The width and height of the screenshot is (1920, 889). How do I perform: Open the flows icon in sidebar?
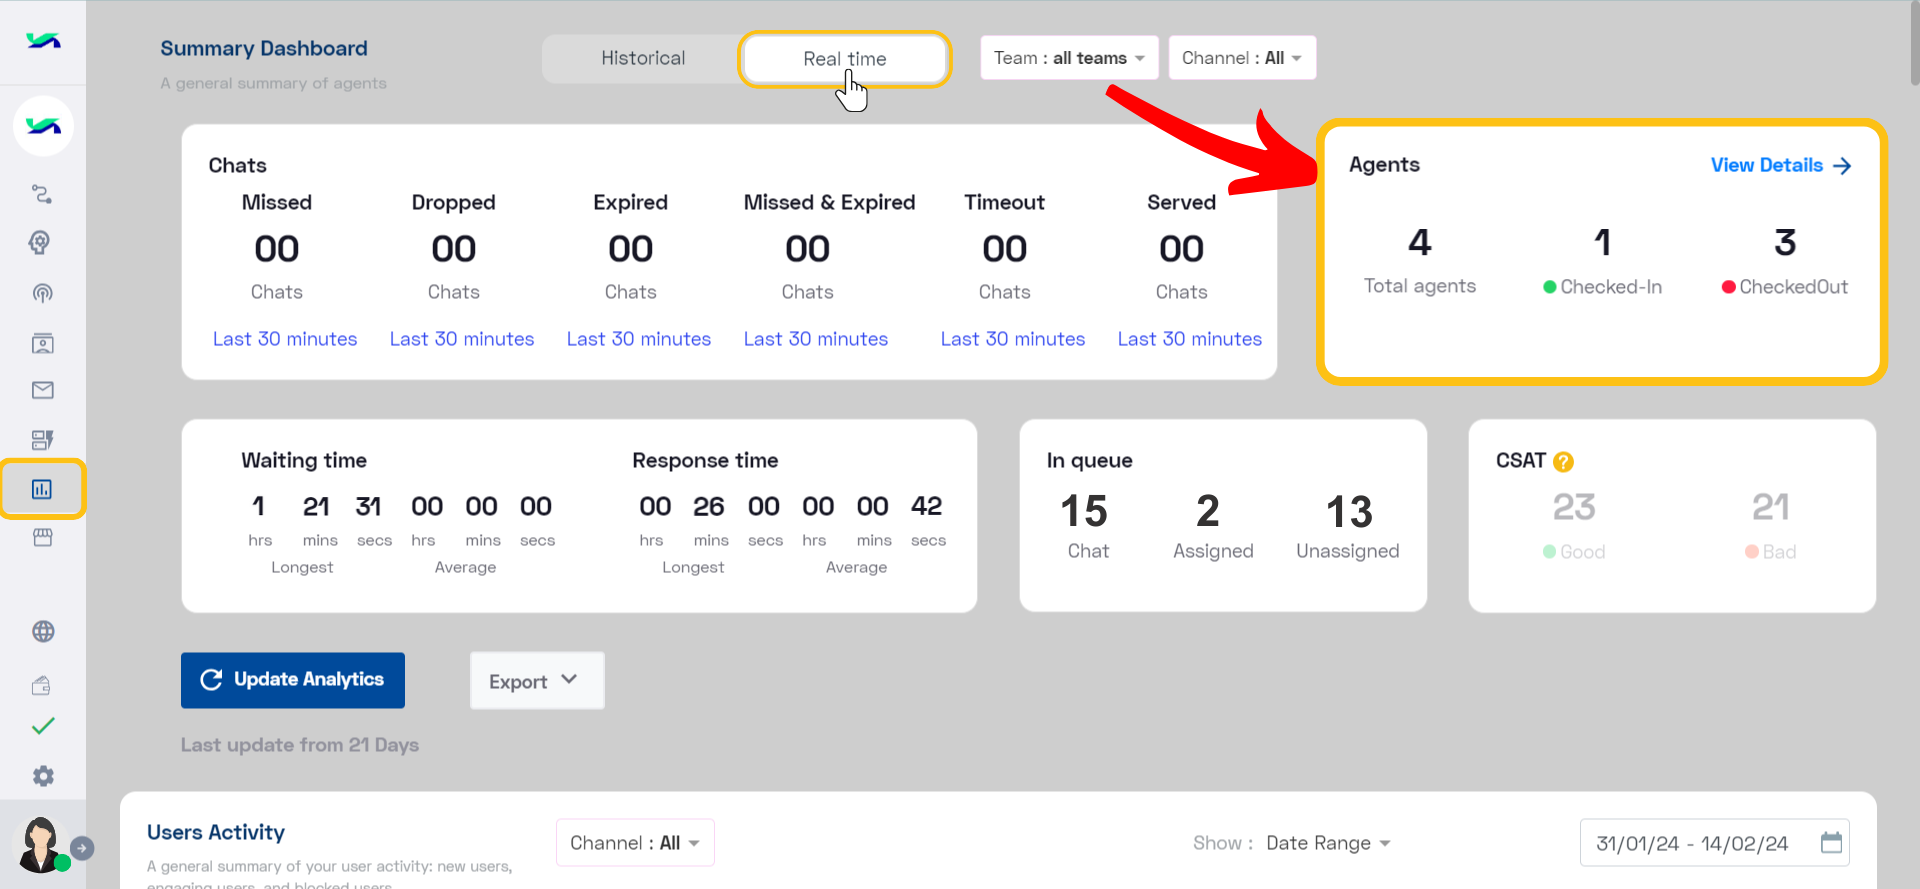[42, 194]
